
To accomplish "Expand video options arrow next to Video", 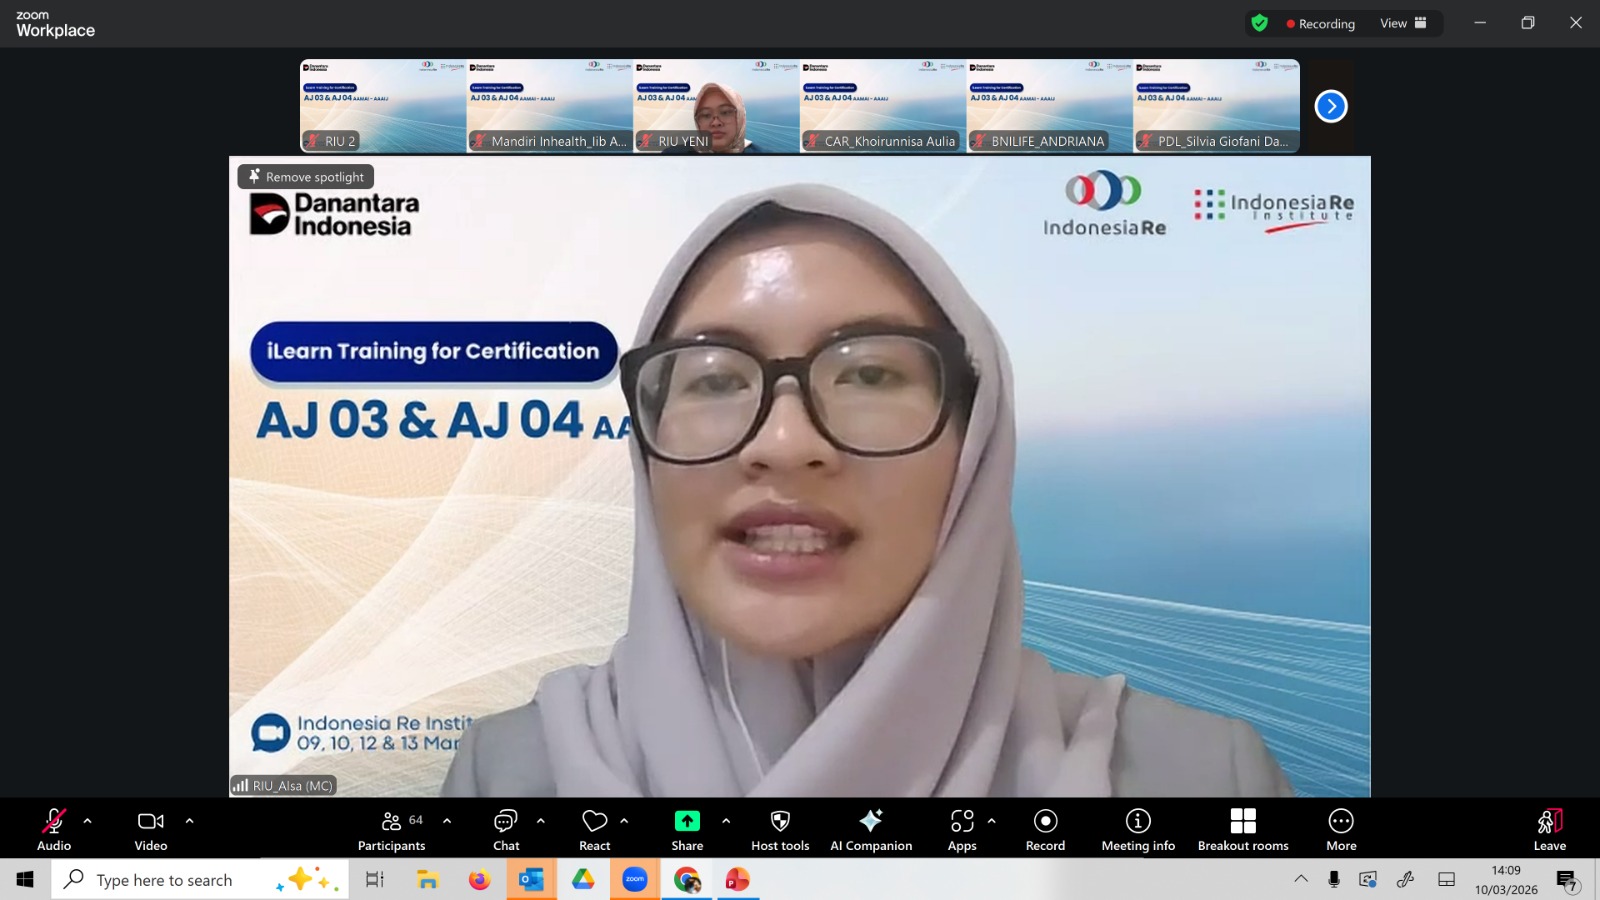I will coord(190,821).
